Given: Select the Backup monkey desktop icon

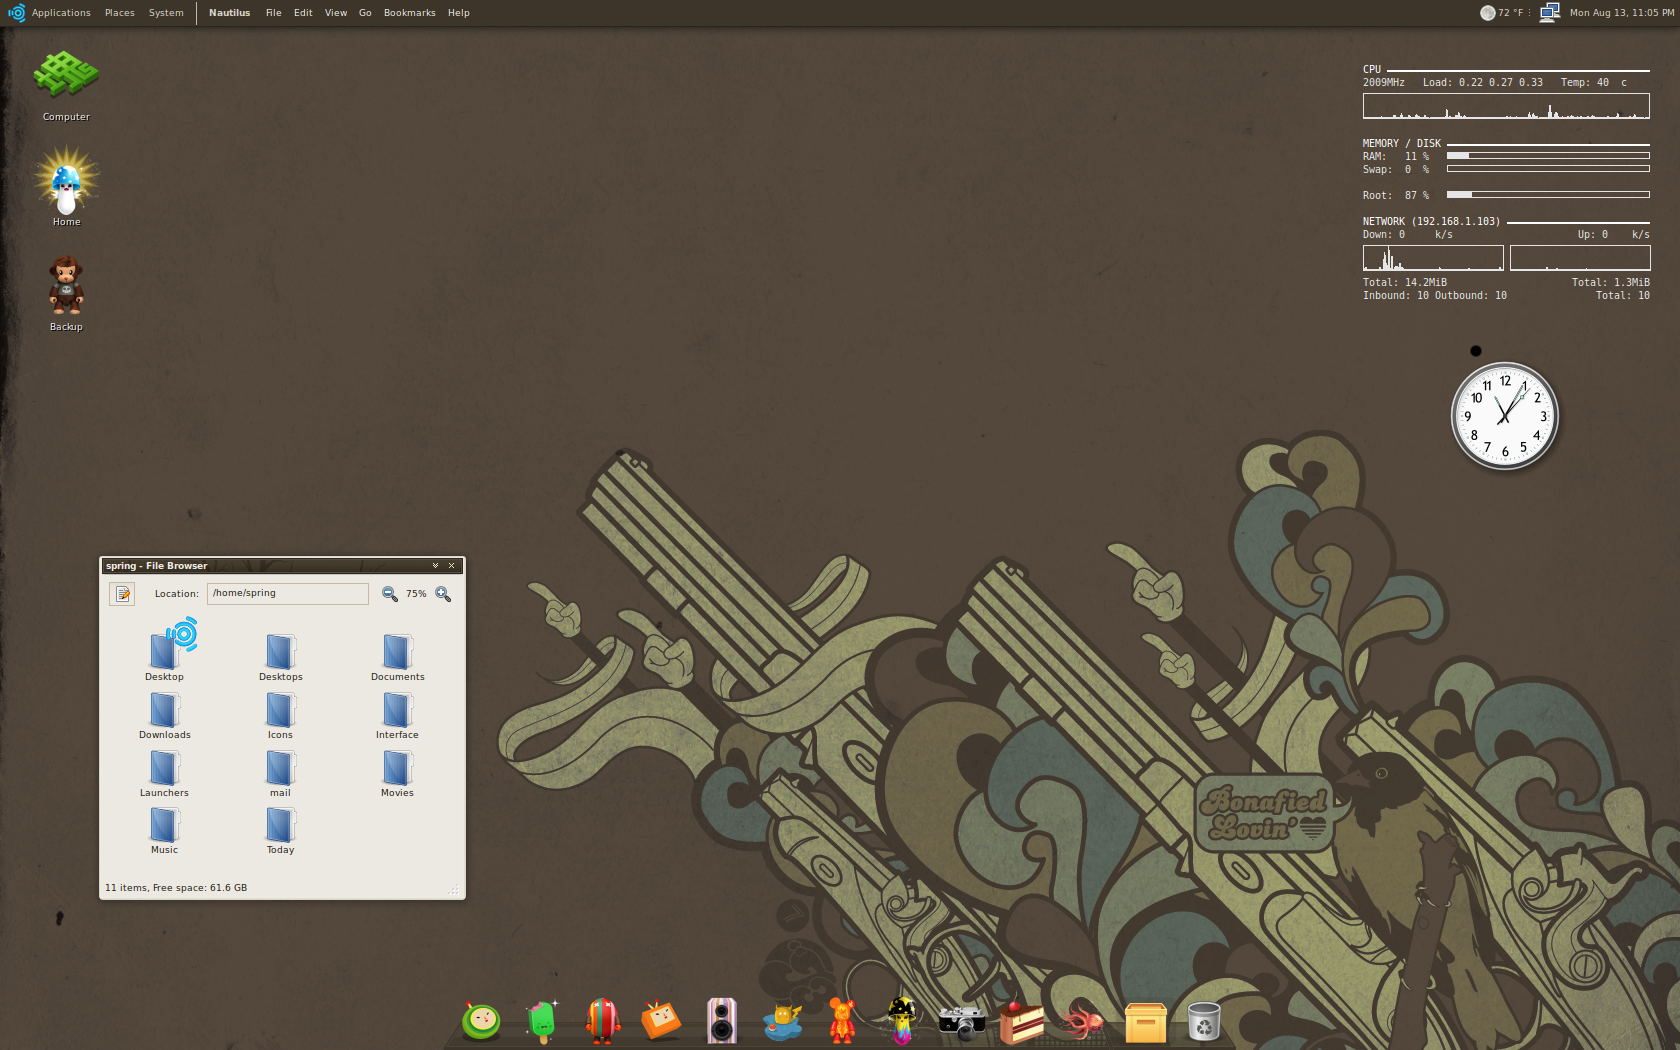Looking at the screenshot, I should click(x=66, y=290).
